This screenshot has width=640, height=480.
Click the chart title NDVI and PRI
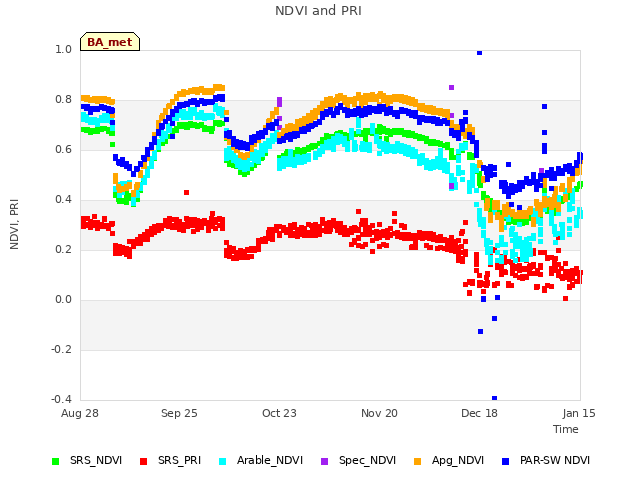[x=318, y=11]
